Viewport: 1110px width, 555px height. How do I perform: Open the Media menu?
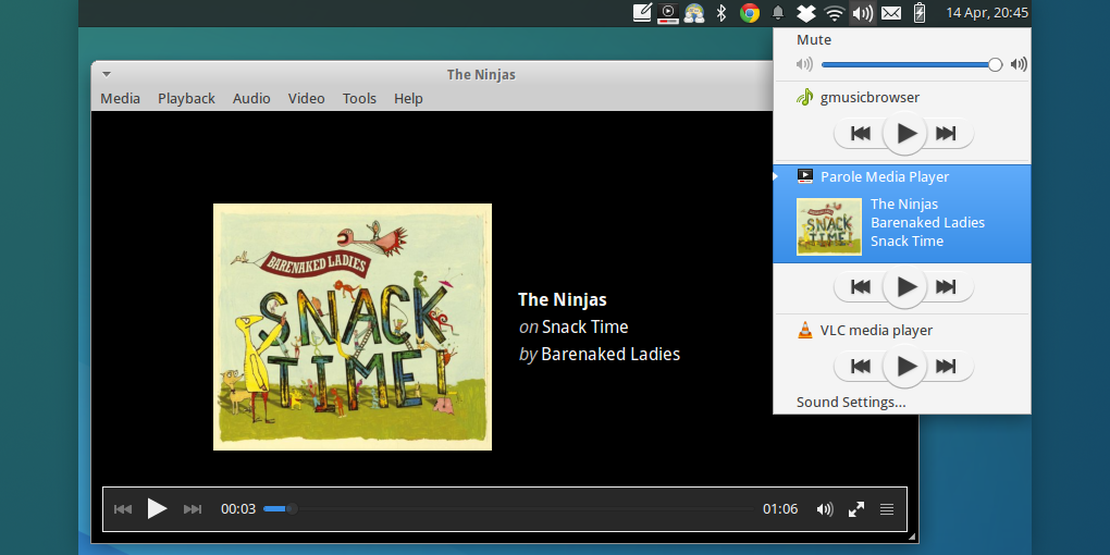(120, 98)
